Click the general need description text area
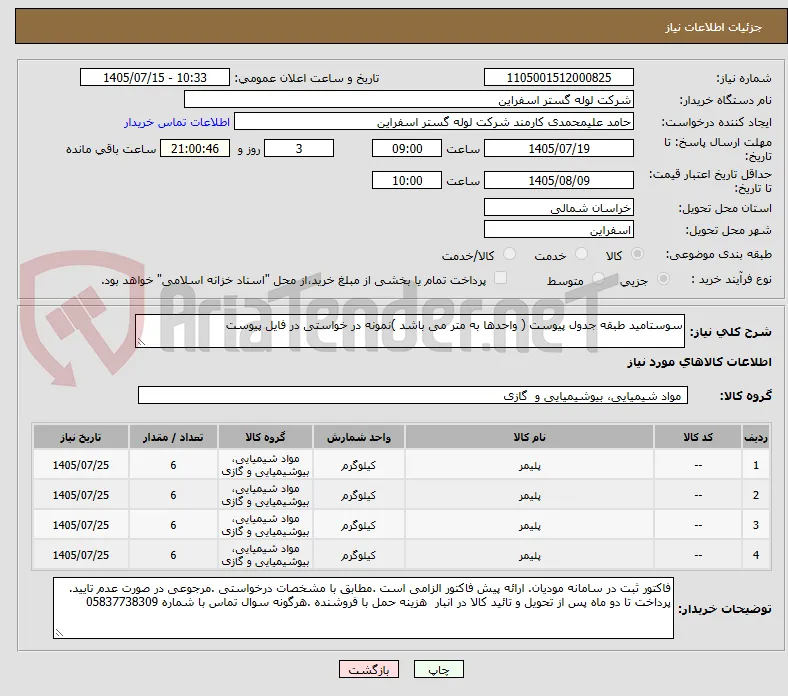The height and width of the screenshot is (696, 788). 410,331
